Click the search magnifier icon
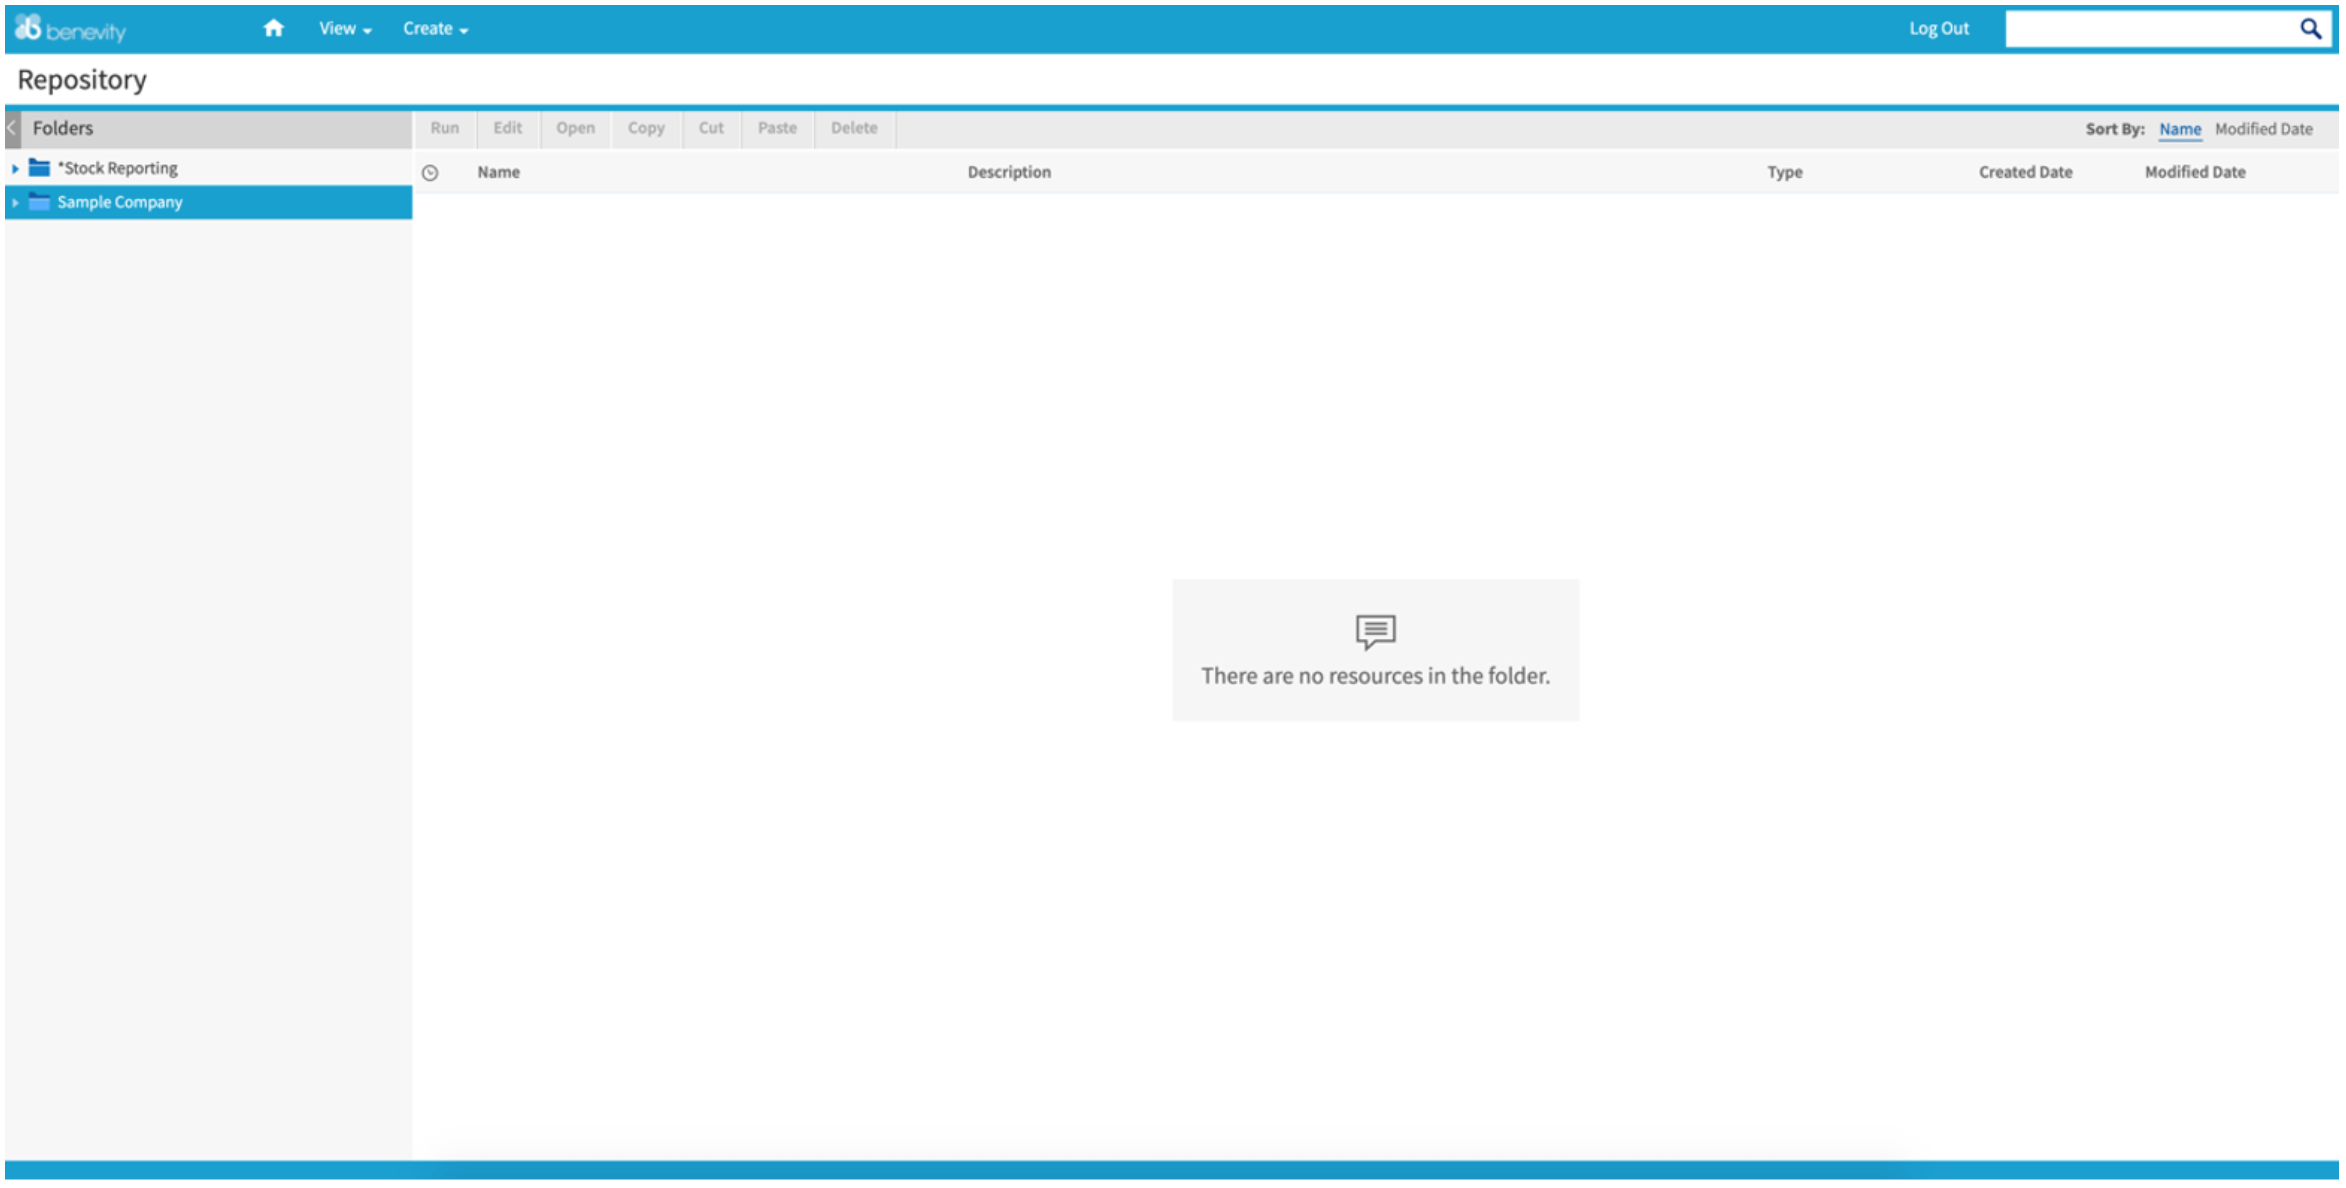The image size is (2346, 1188). 2311,28
